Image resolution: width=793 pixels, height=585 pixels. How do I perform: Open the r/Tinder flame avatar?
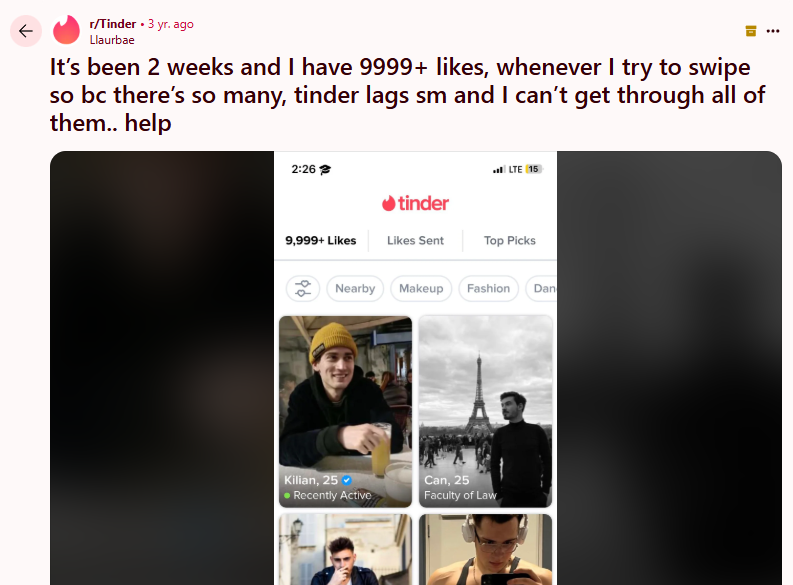tap(66, 30)
